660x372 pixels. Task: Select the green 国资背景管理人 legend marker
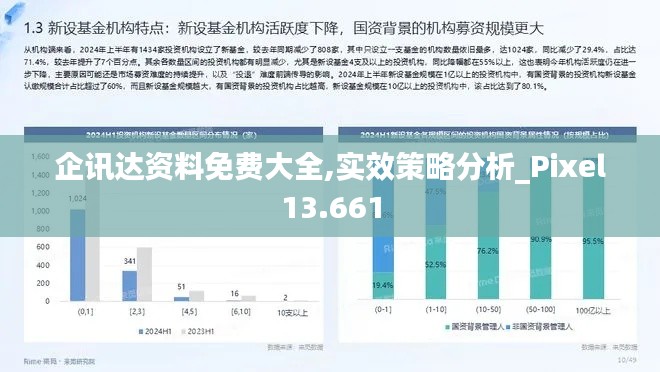(447, 327)
